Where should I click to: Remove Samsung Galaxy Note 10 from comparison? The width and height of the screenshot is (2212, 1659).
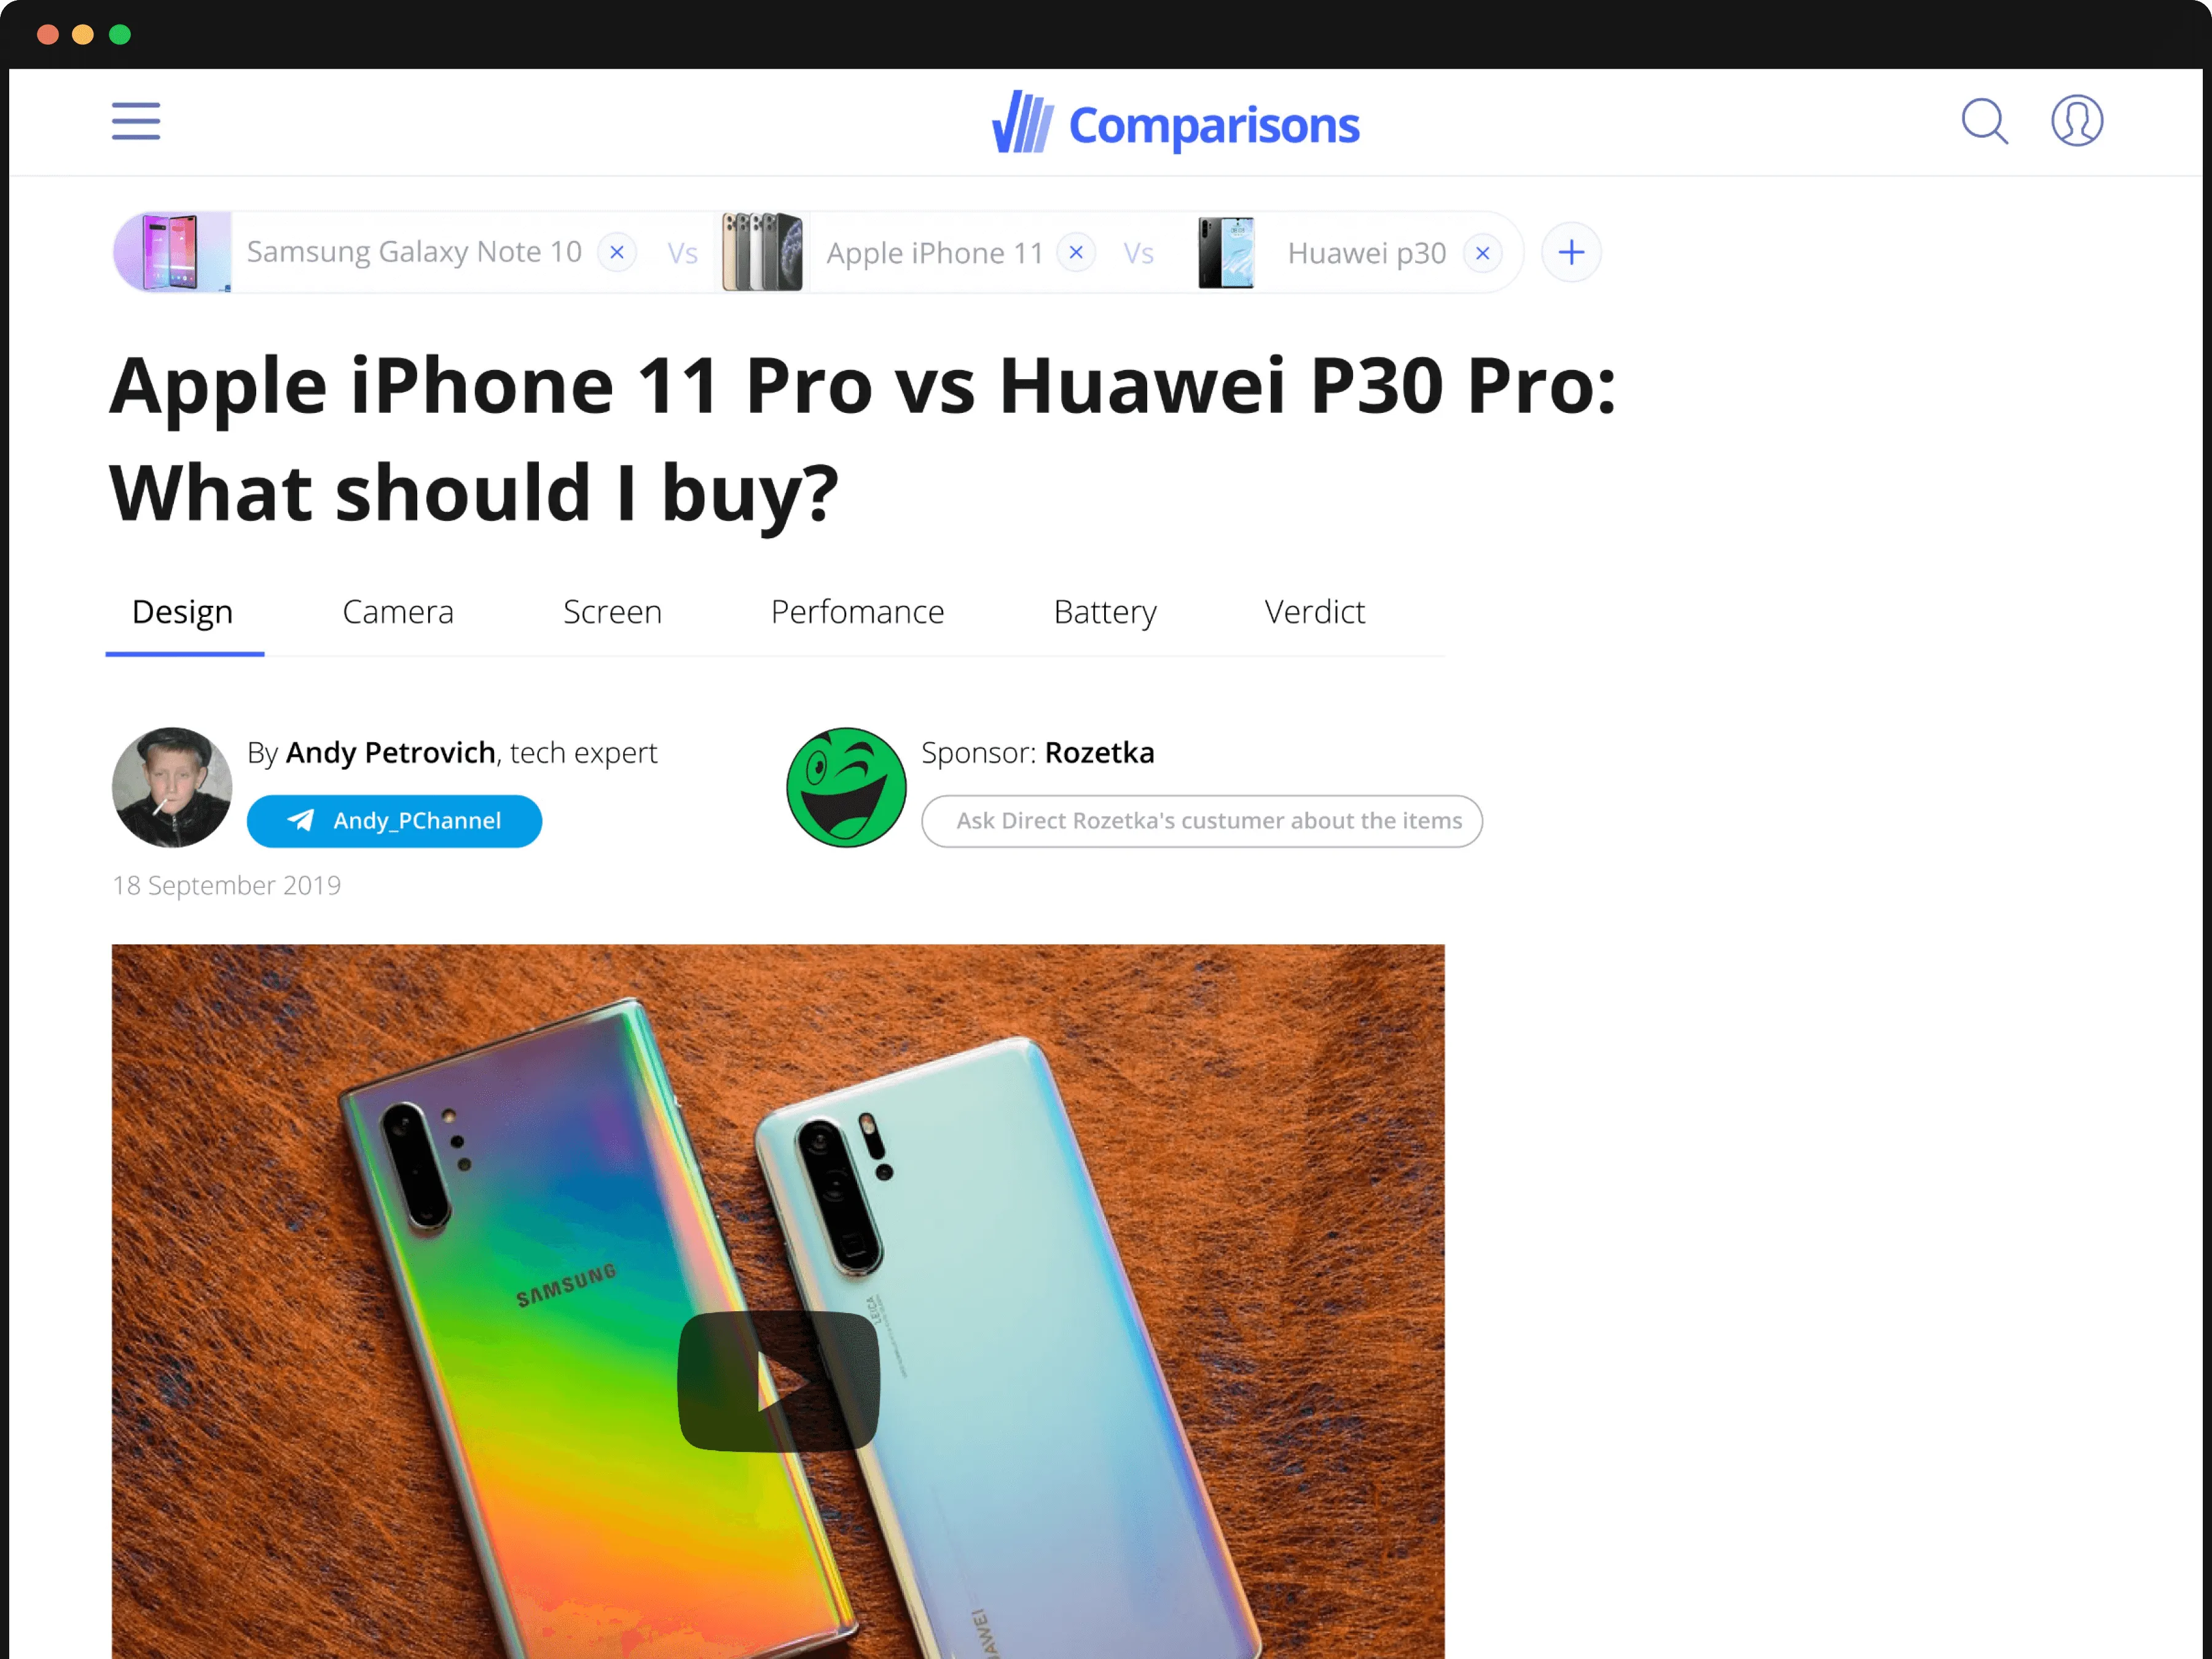[x=617, y=252]
